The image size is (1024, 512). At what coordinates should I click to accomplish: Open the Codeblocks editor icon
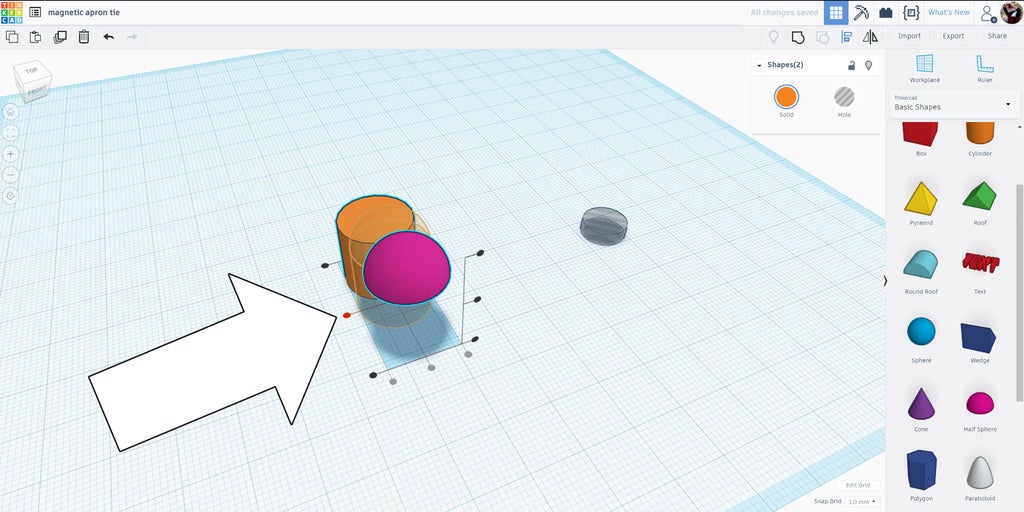(911, 12)
